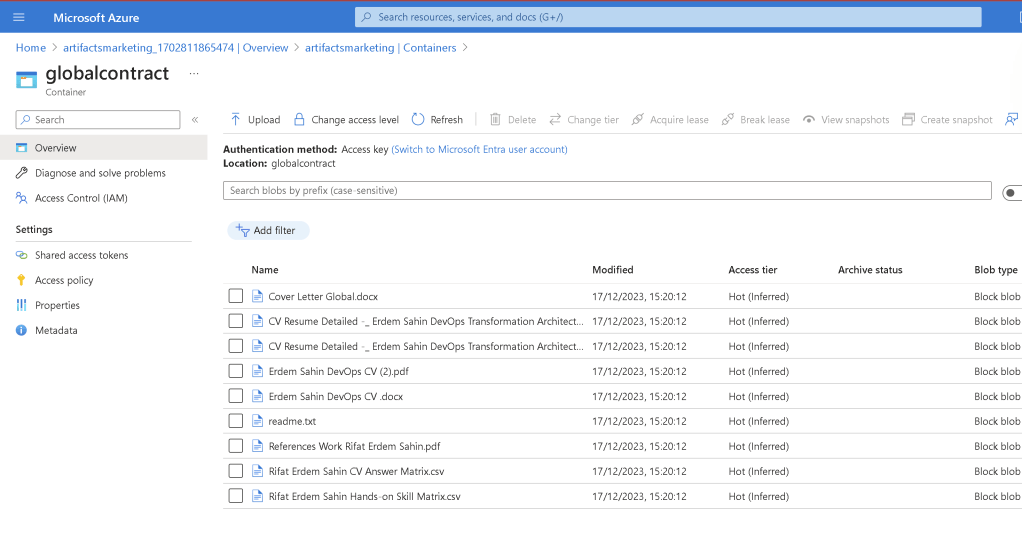Select Rifat Erdem Sahin CV Answer Matrix.csv checkbox
1022x539 pixels.
(236, 471)
